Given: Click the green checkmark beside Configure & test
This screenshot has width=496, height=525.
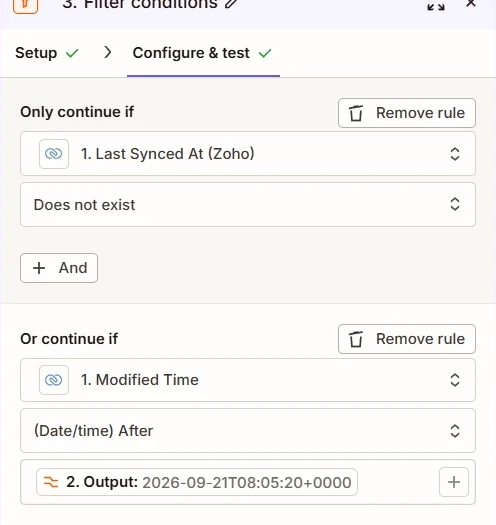Looking at the screenshot, I should click(x=265, y=53).
